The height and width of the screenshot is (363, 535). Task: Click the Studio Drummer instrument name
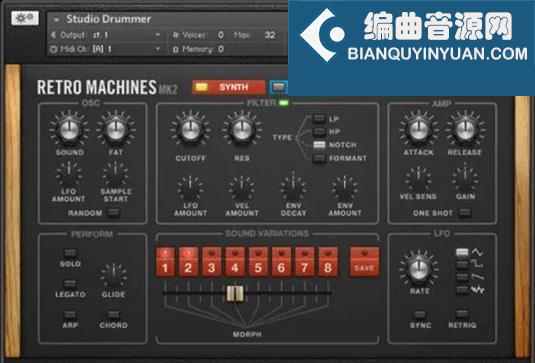pyautogui.click(x=109, y=19)
